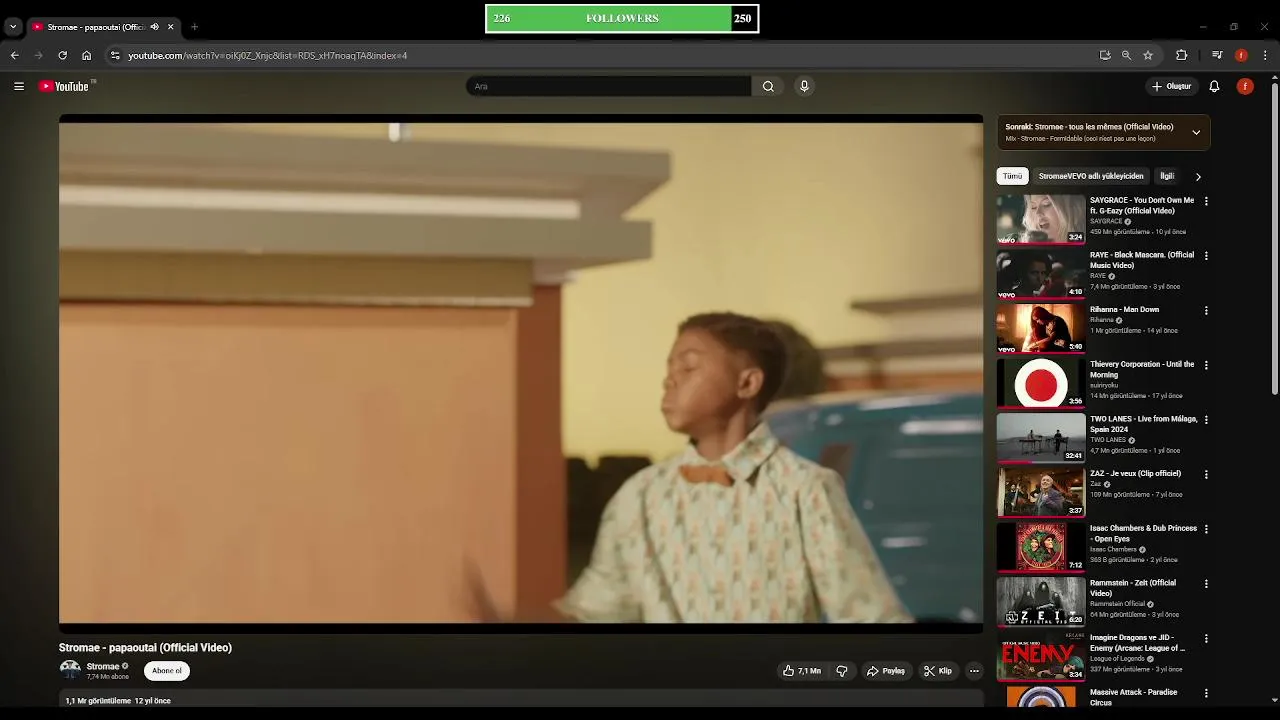Click the search magnifier button
Screen dimensions: 1280x720
click(x=768, y=86)
